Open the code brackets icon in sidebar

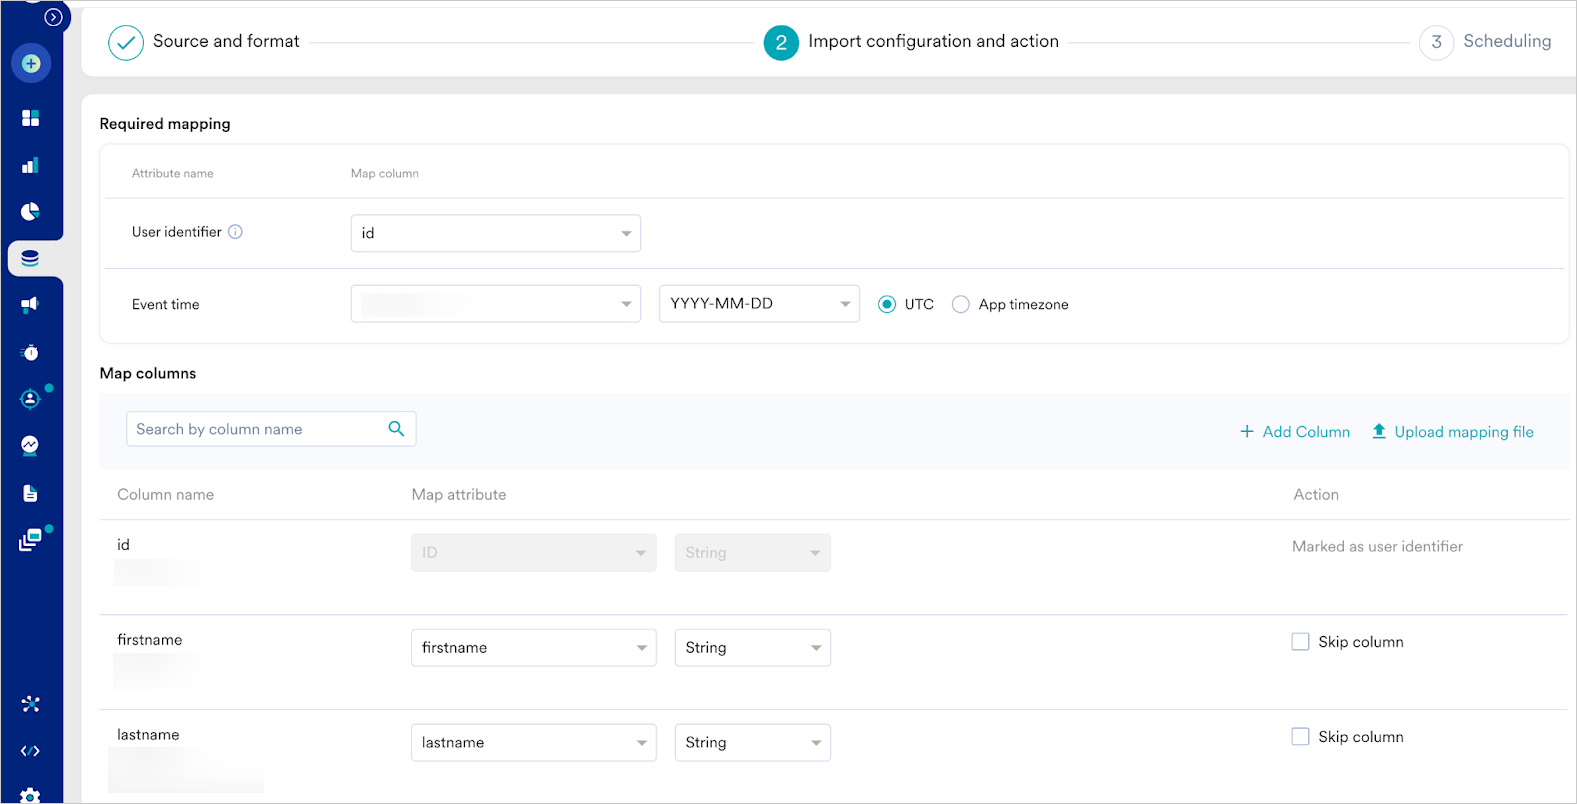(31, 751)
